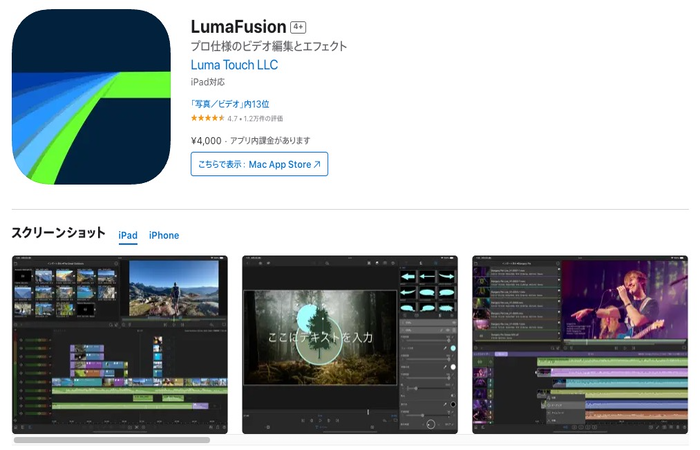This screenshot has height=450, width=700.
Task: Click the LumaFusion title heading
Action: click(238, 26)
